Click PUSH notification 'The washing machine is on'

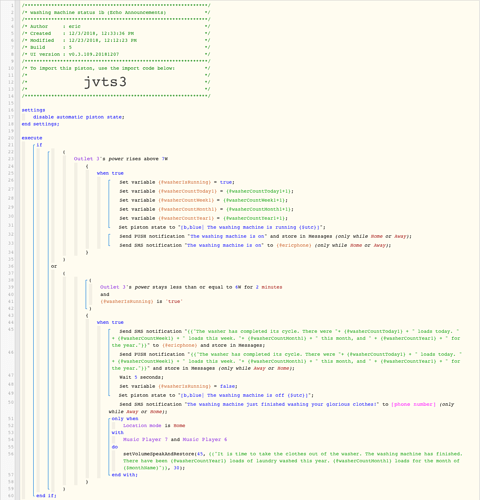click(x=266, y=236)
